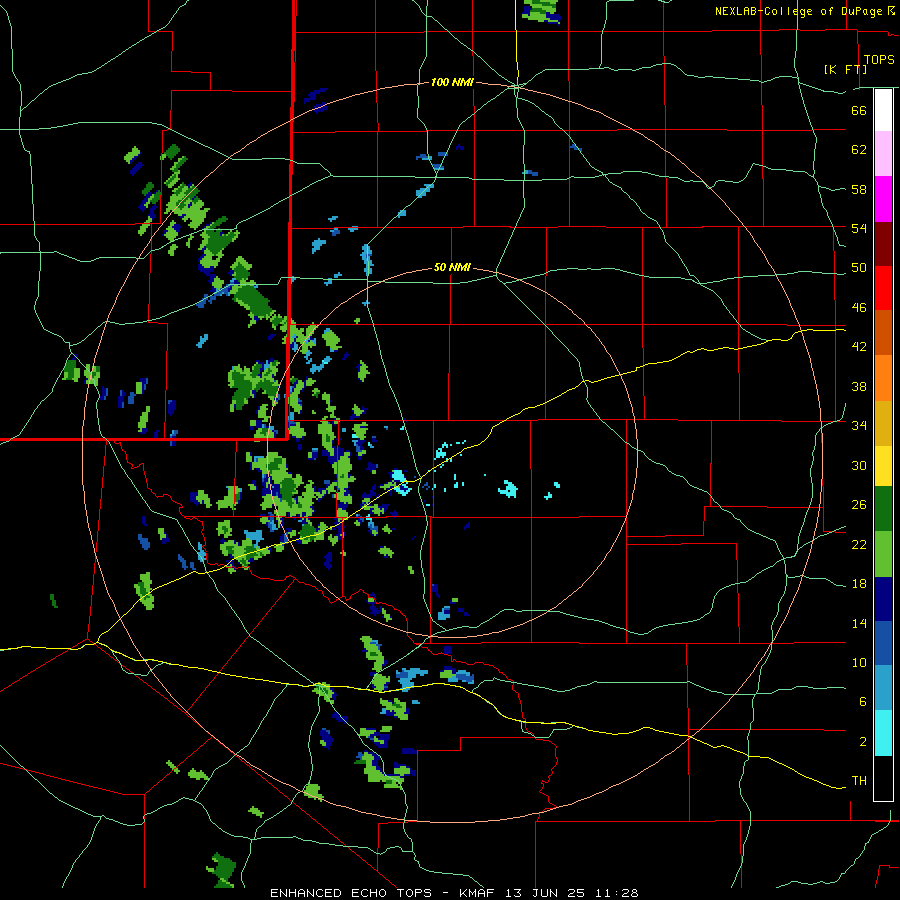900x900 pixels.
Task: Click the dark red legend swatch
Action: pyautogui.click(x=883, y=244)
